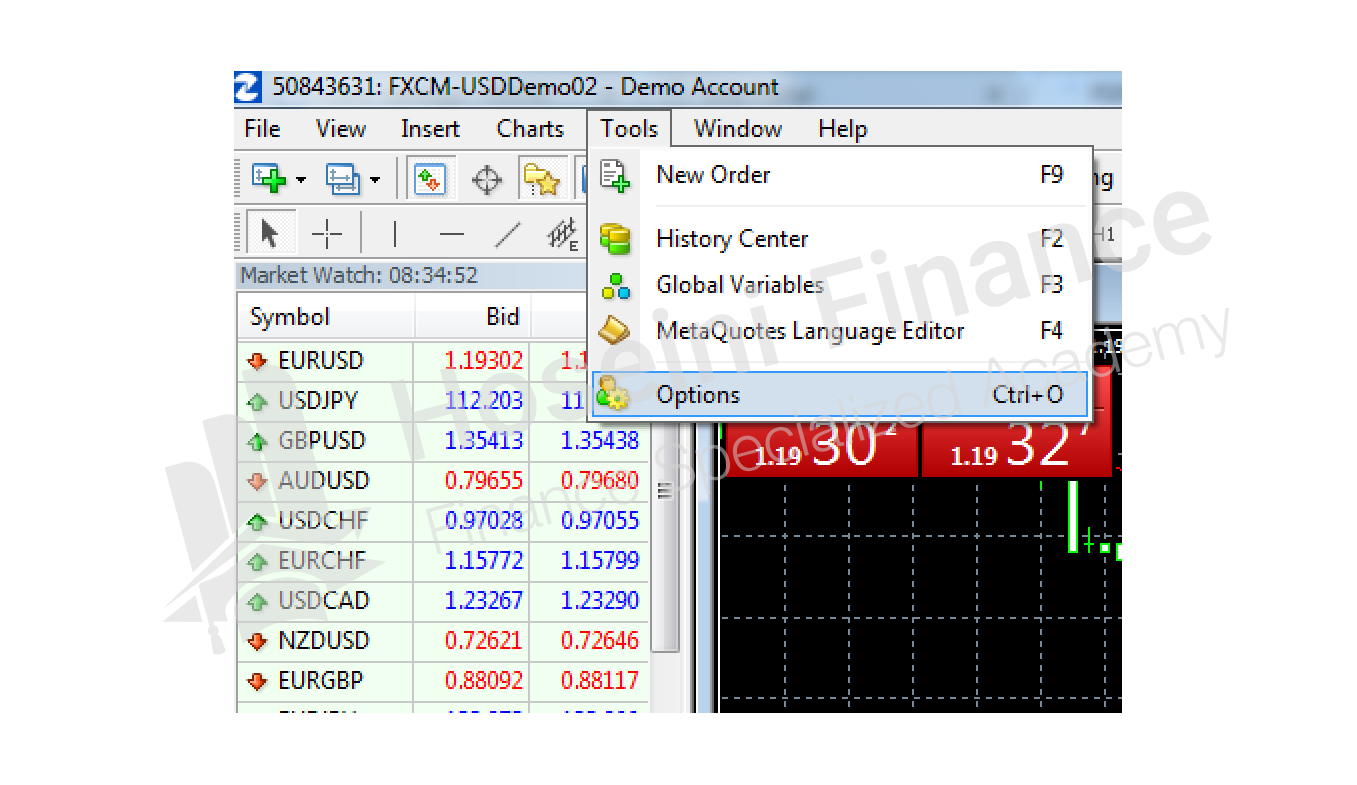Open the File menu
Image resolution: width=1357 pixels, height=785 pixels.
262,129
